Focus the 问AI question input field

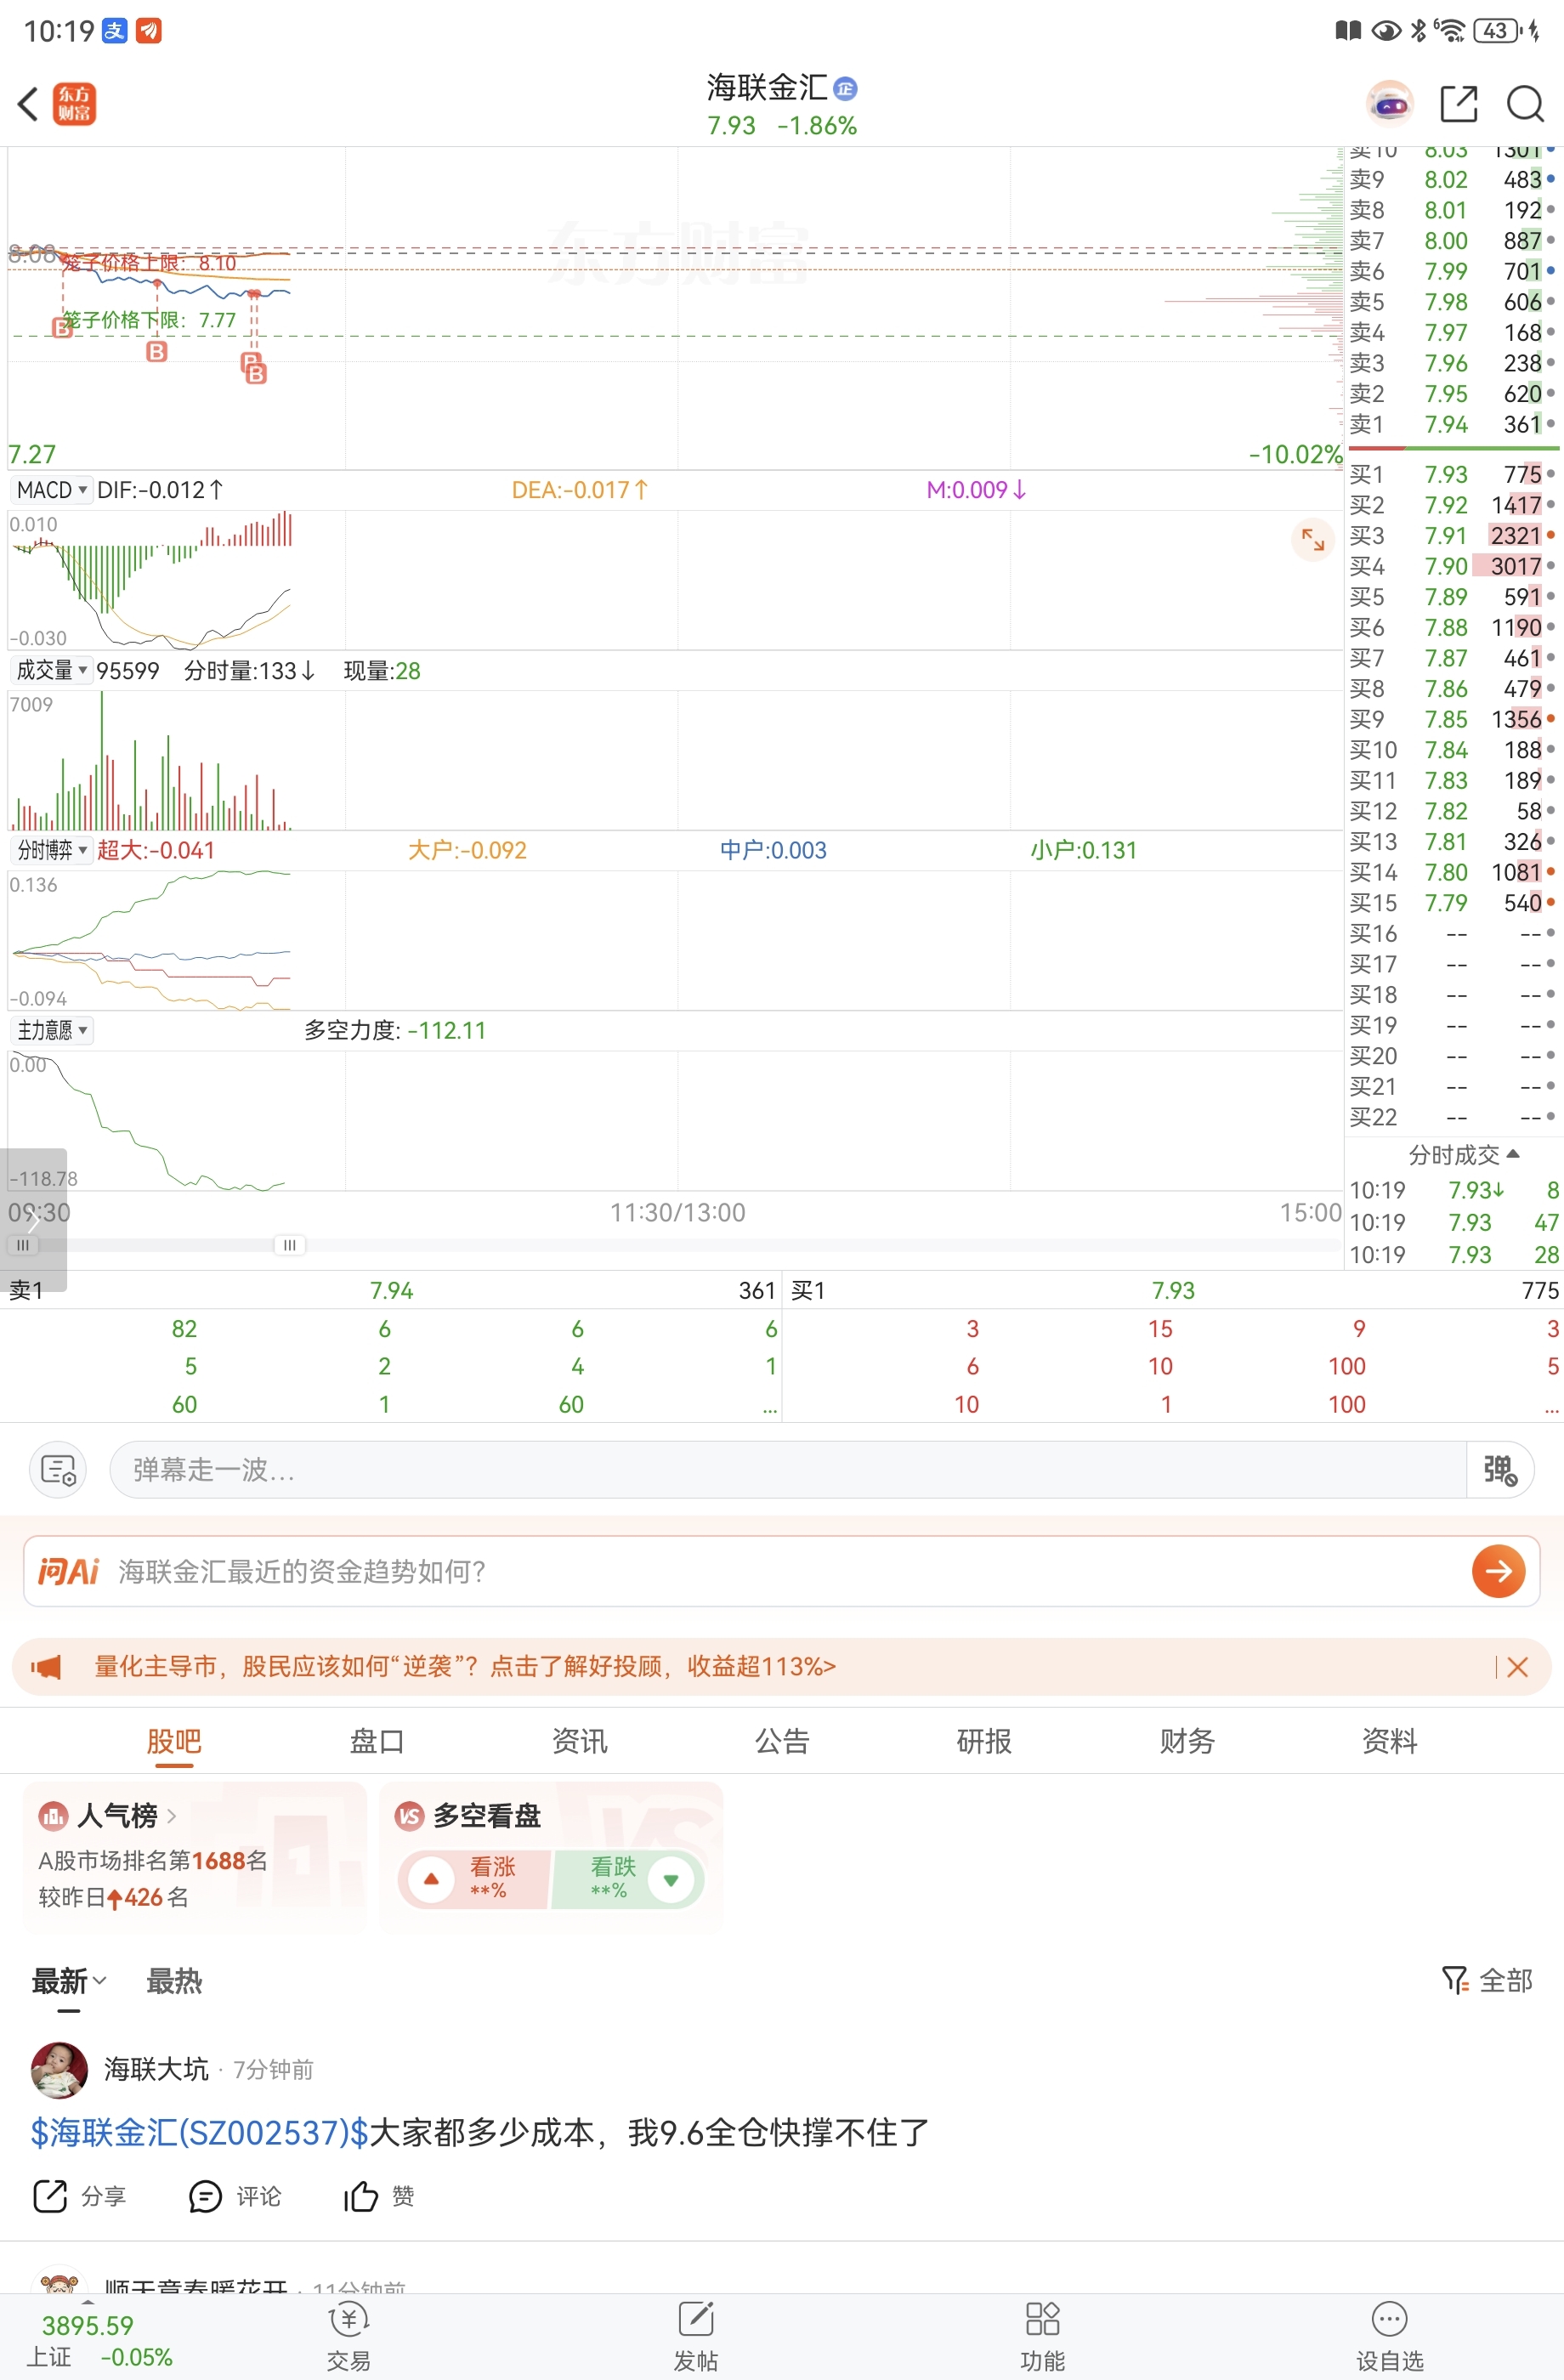click(x=781, y=1571)
